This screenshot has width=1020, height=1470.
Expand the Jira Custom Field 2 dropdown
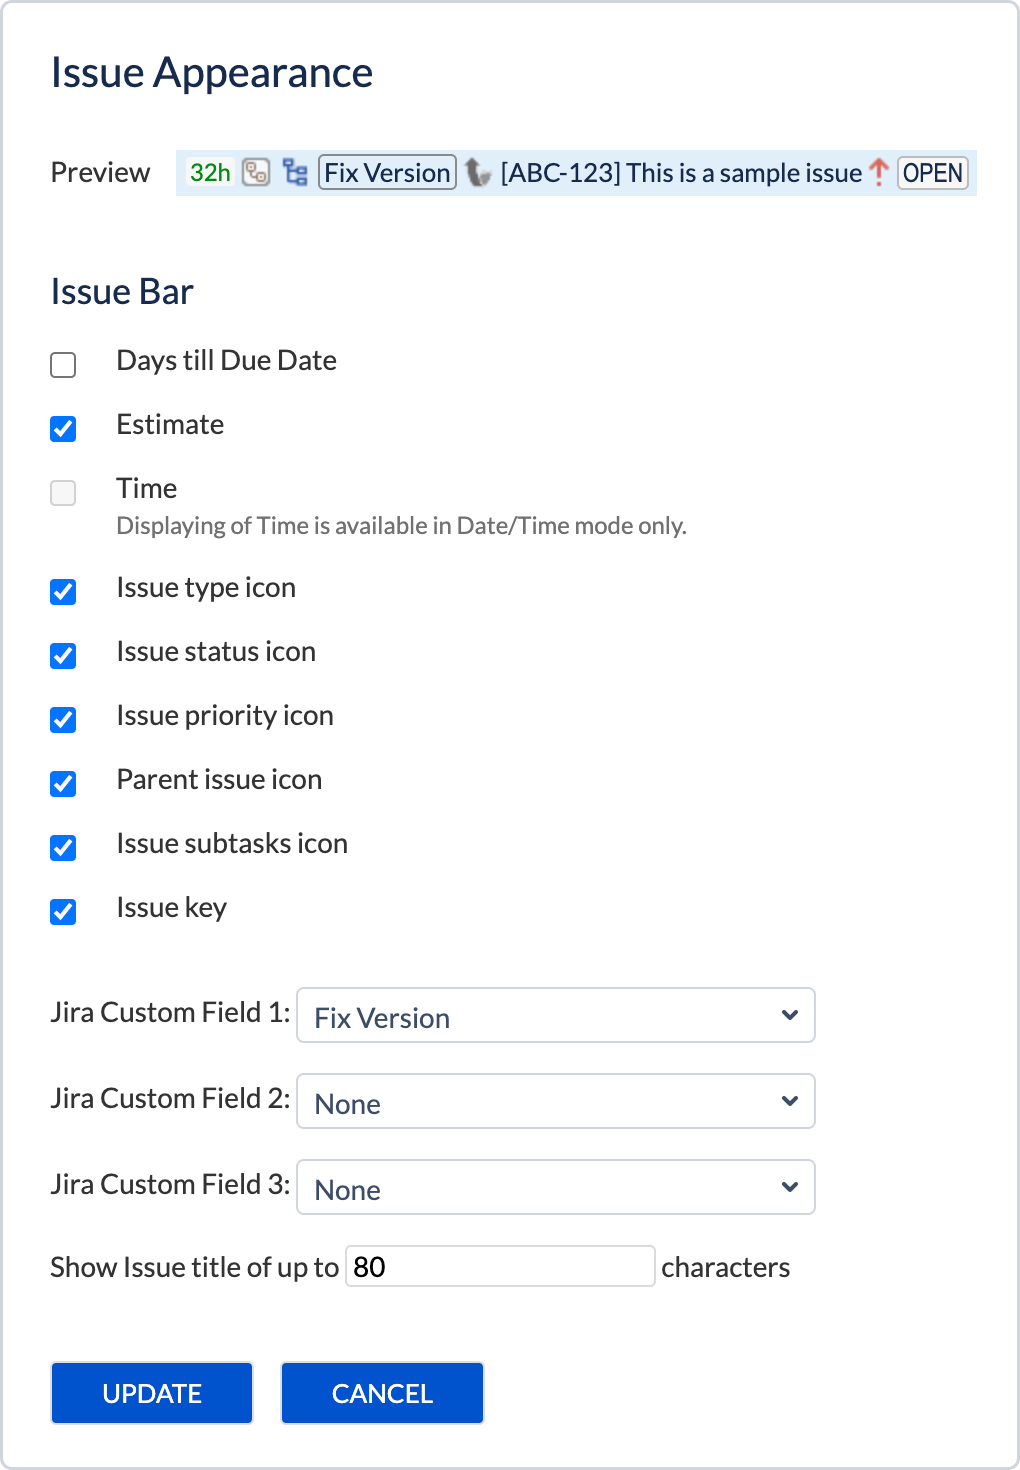coord(555,1102)
